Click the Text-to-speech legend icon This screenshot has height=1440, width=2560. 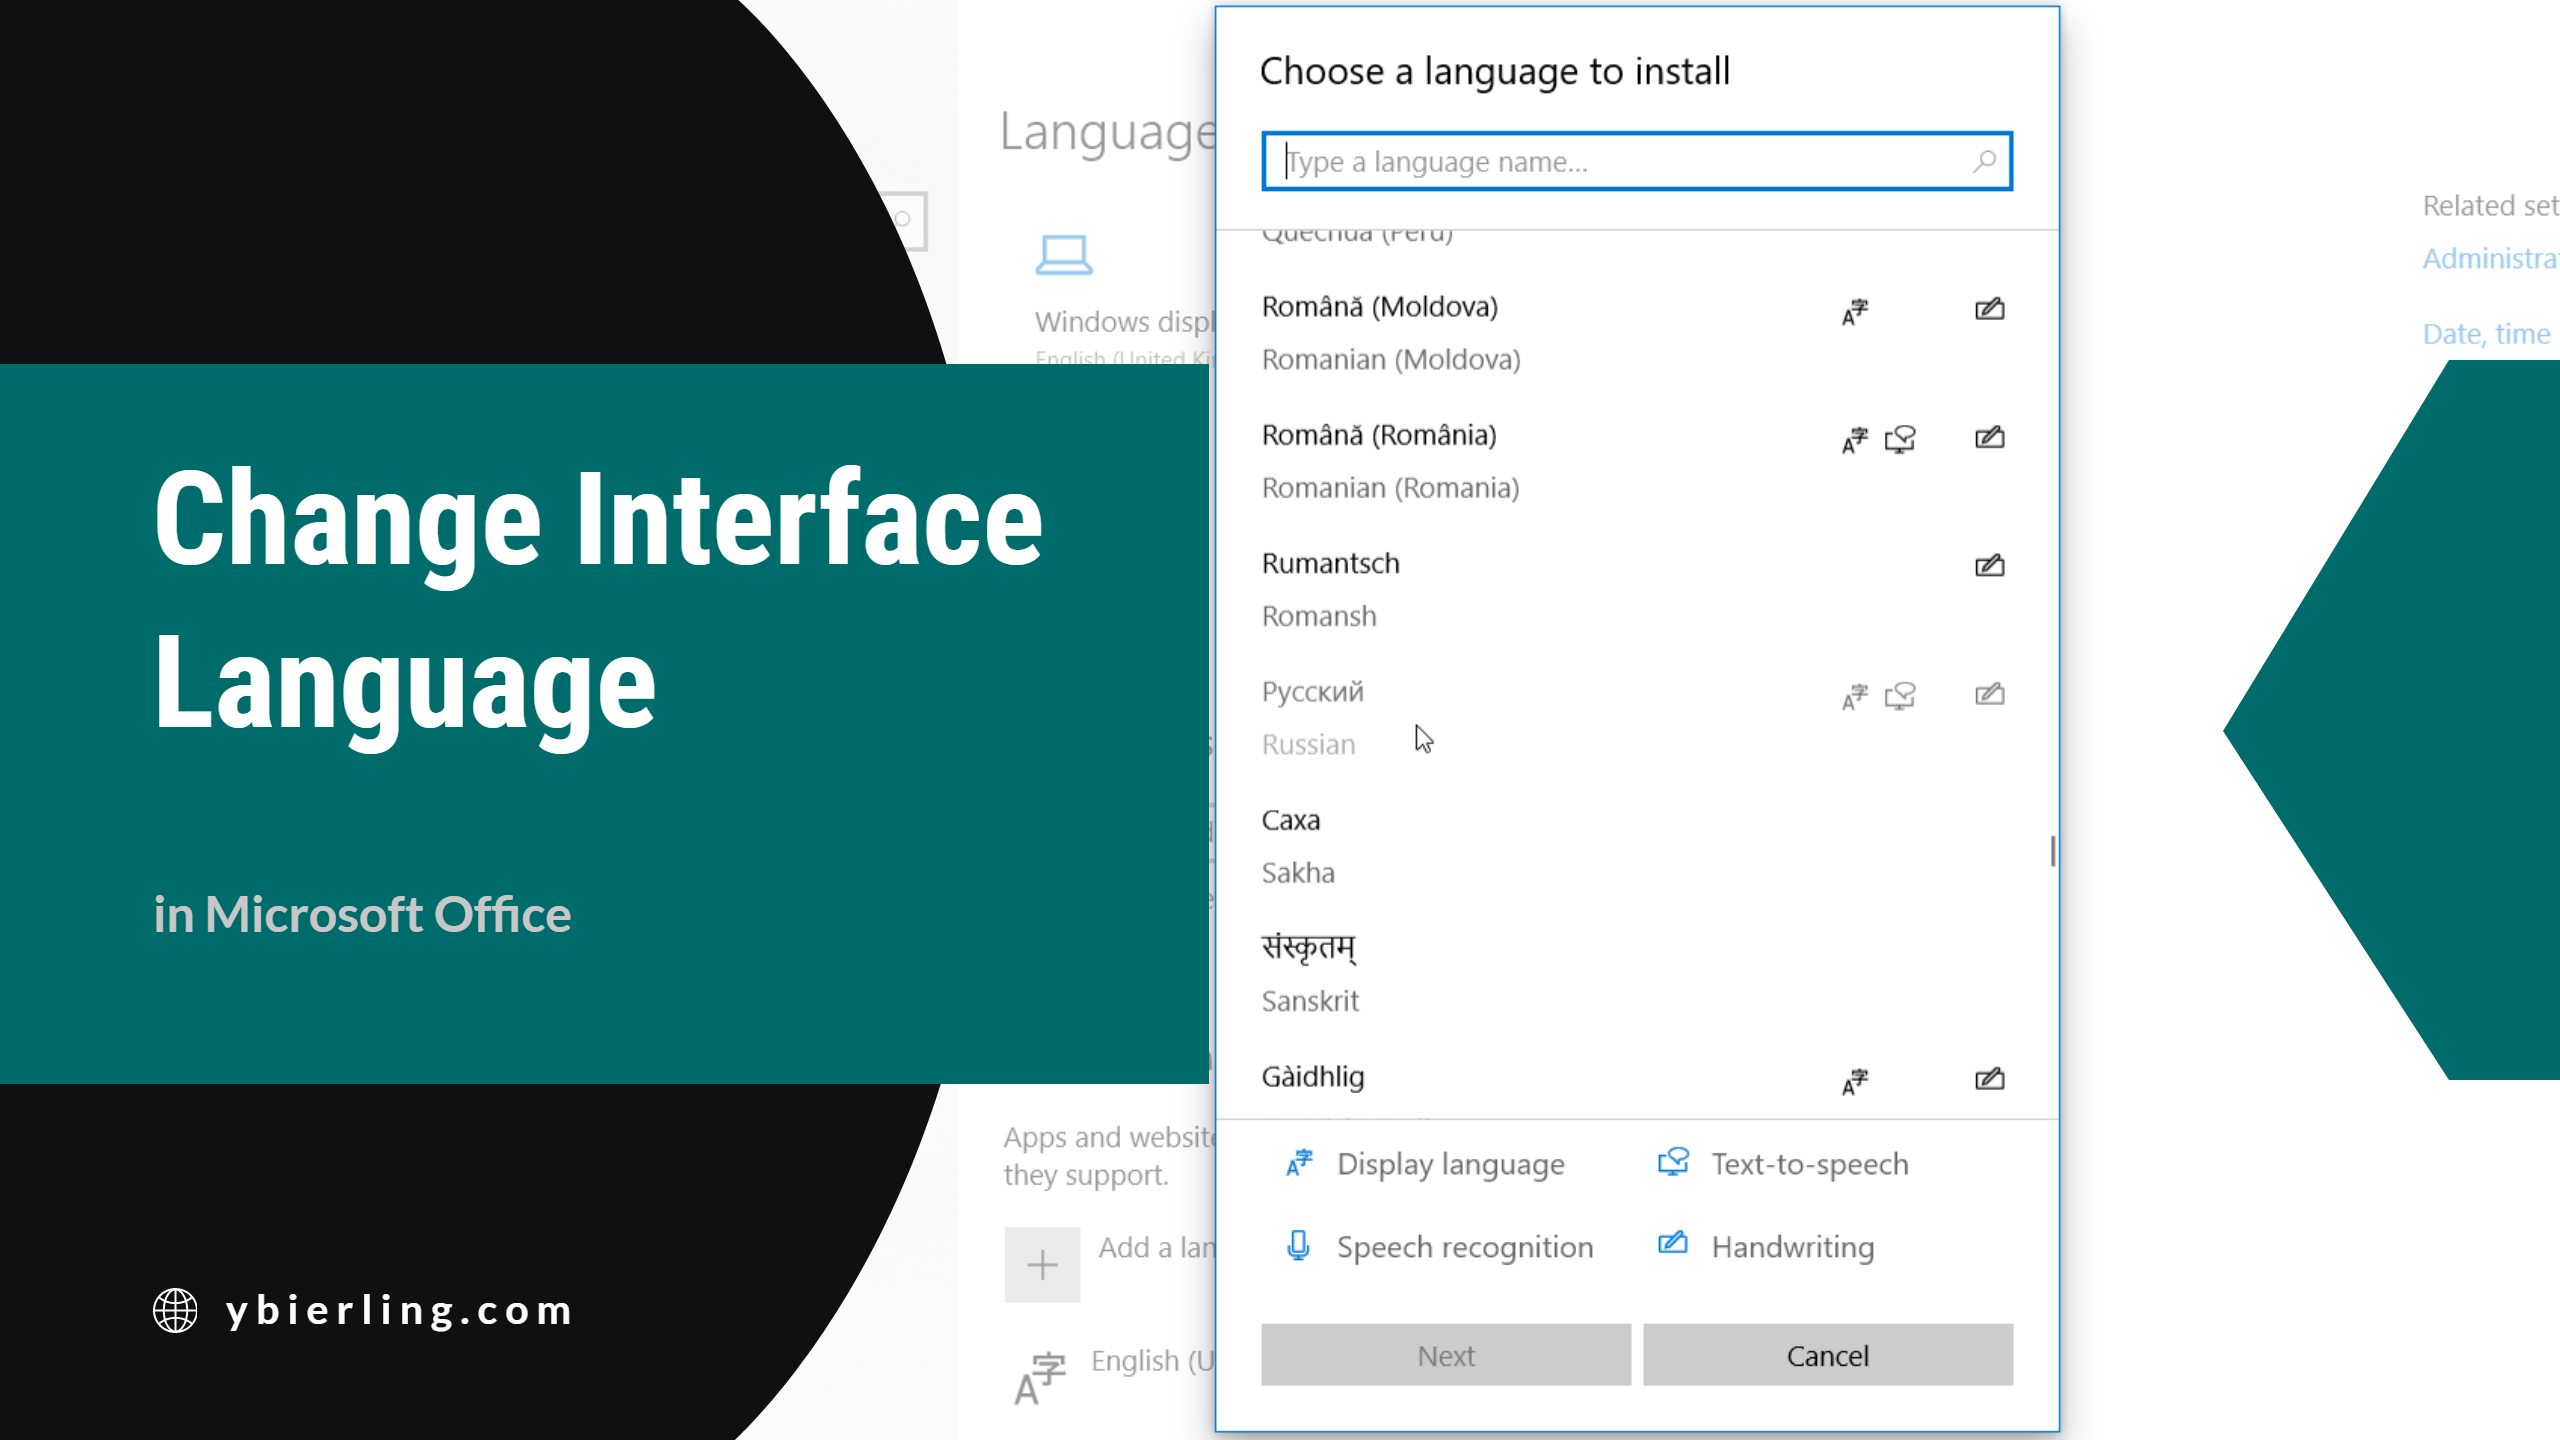pos(1673,1162)
